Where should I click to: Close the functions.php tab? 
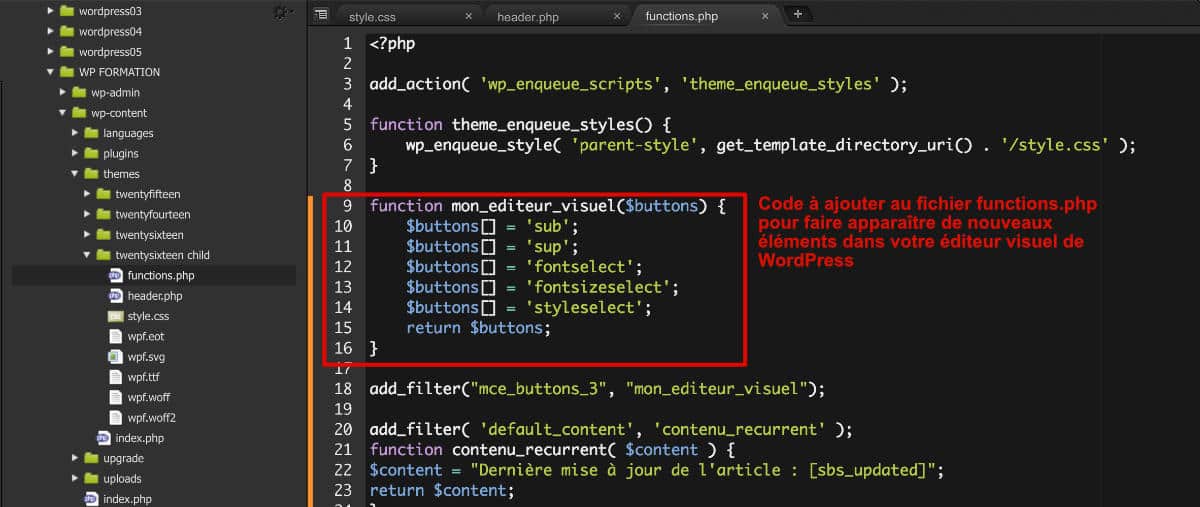(767, 16)
